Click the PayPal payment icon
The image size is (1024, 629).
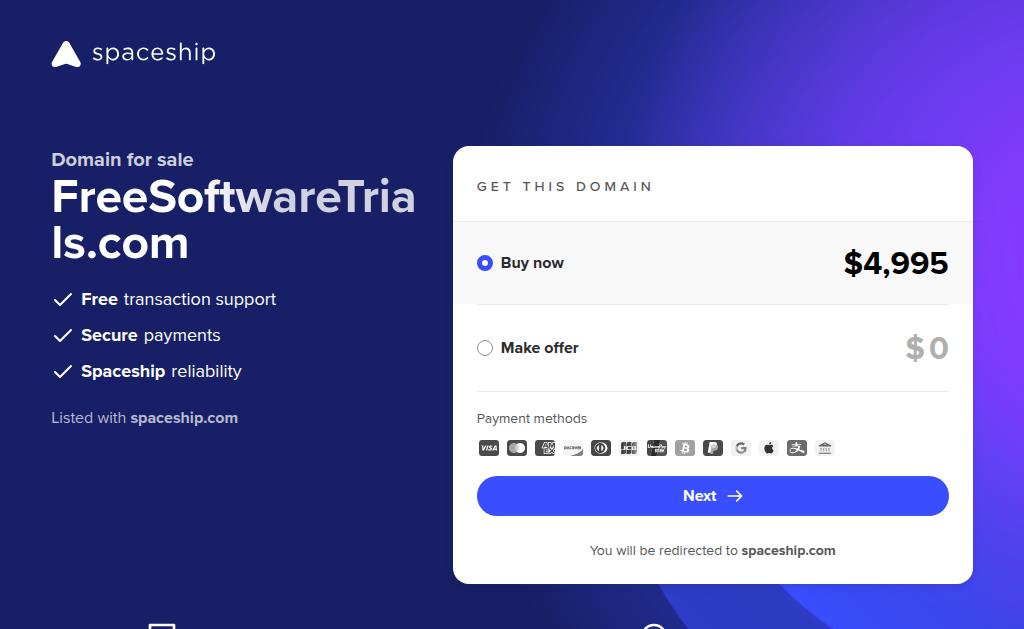pos(713,448)
